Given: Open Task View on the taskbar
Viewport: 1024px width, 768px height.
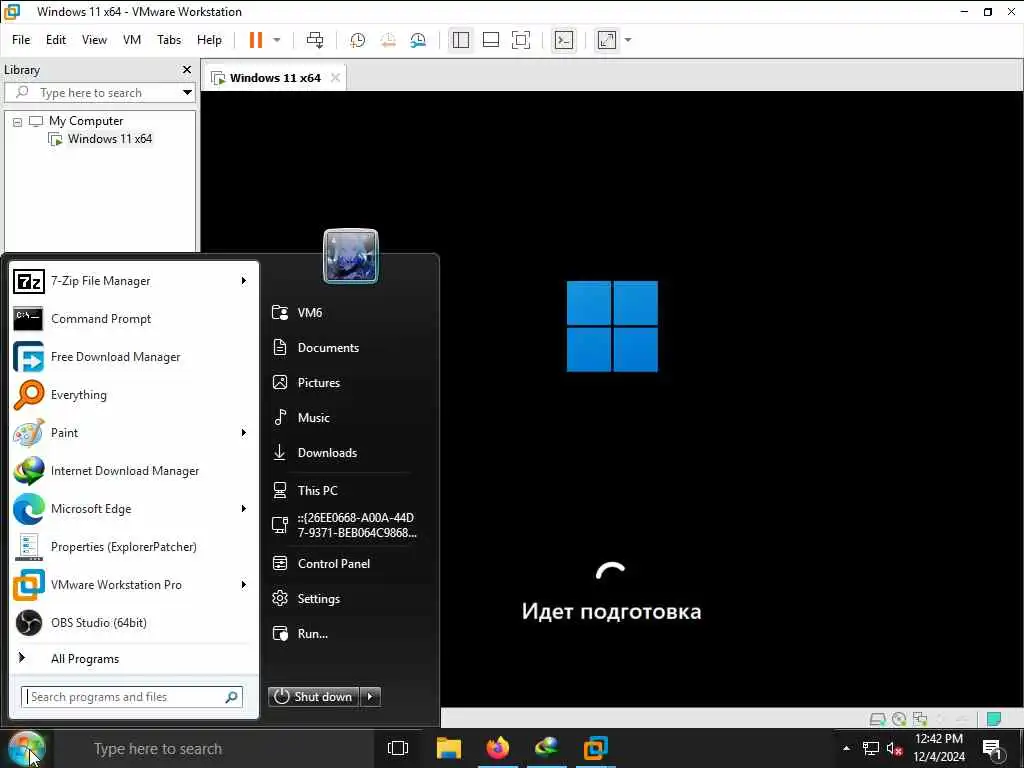Looking at the screenshot, I should [x=398, y=748].
